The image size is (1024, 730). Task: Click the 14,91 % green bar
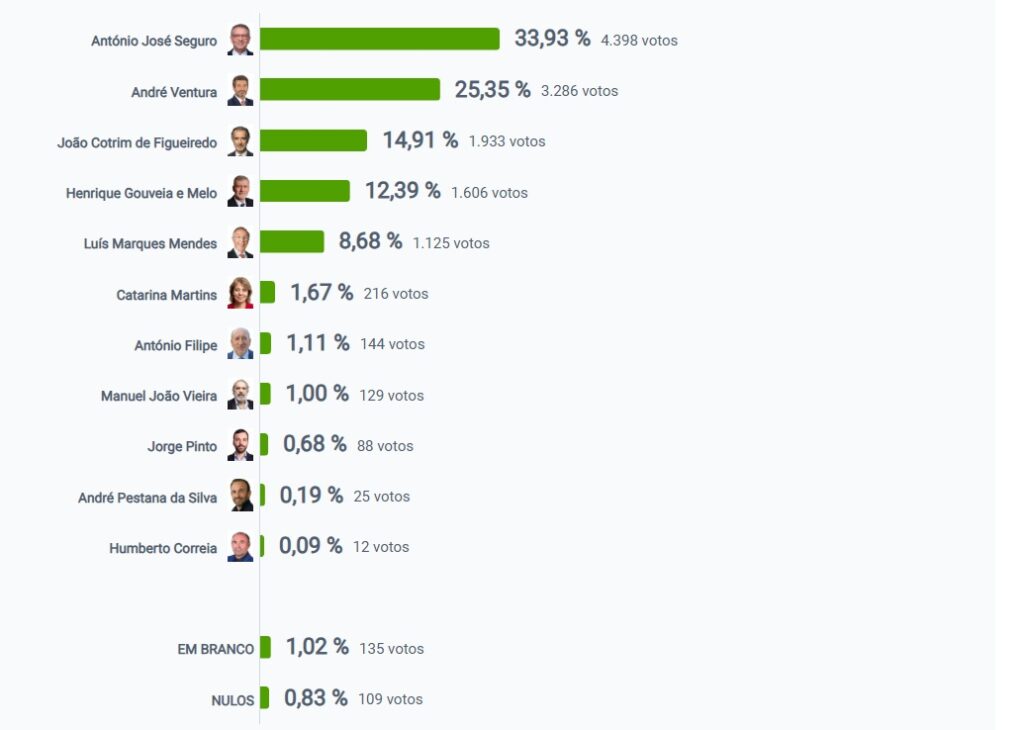(x=313, y=141)
